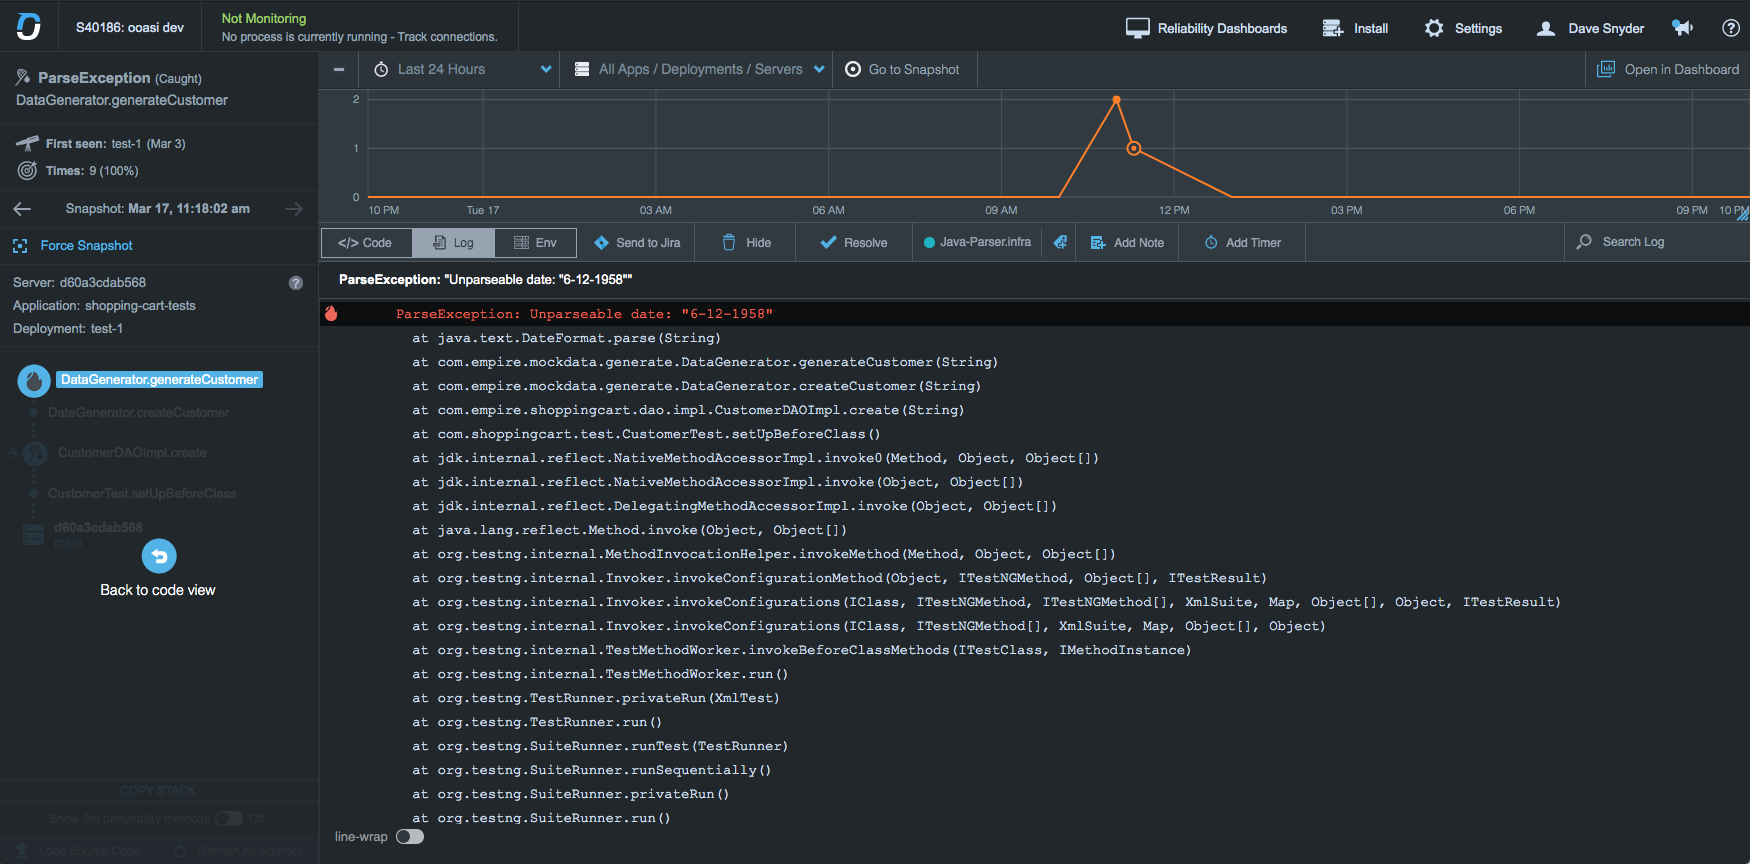The image size is (1750, 864).
Task: Click the share icon beside Java-Parser.infra
Action: [1060, 243]
